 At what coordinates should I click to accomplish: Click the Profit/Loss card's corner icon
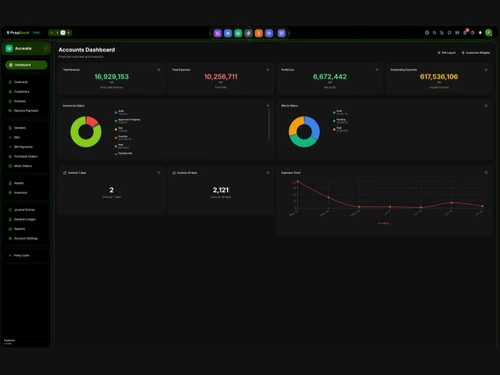[x=377, y=70]
